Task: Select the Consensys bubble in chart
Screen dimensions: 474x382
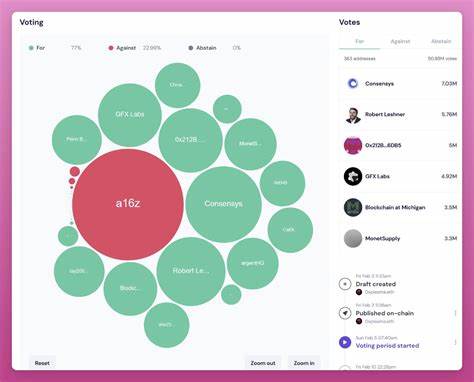Action: [224, 204]
